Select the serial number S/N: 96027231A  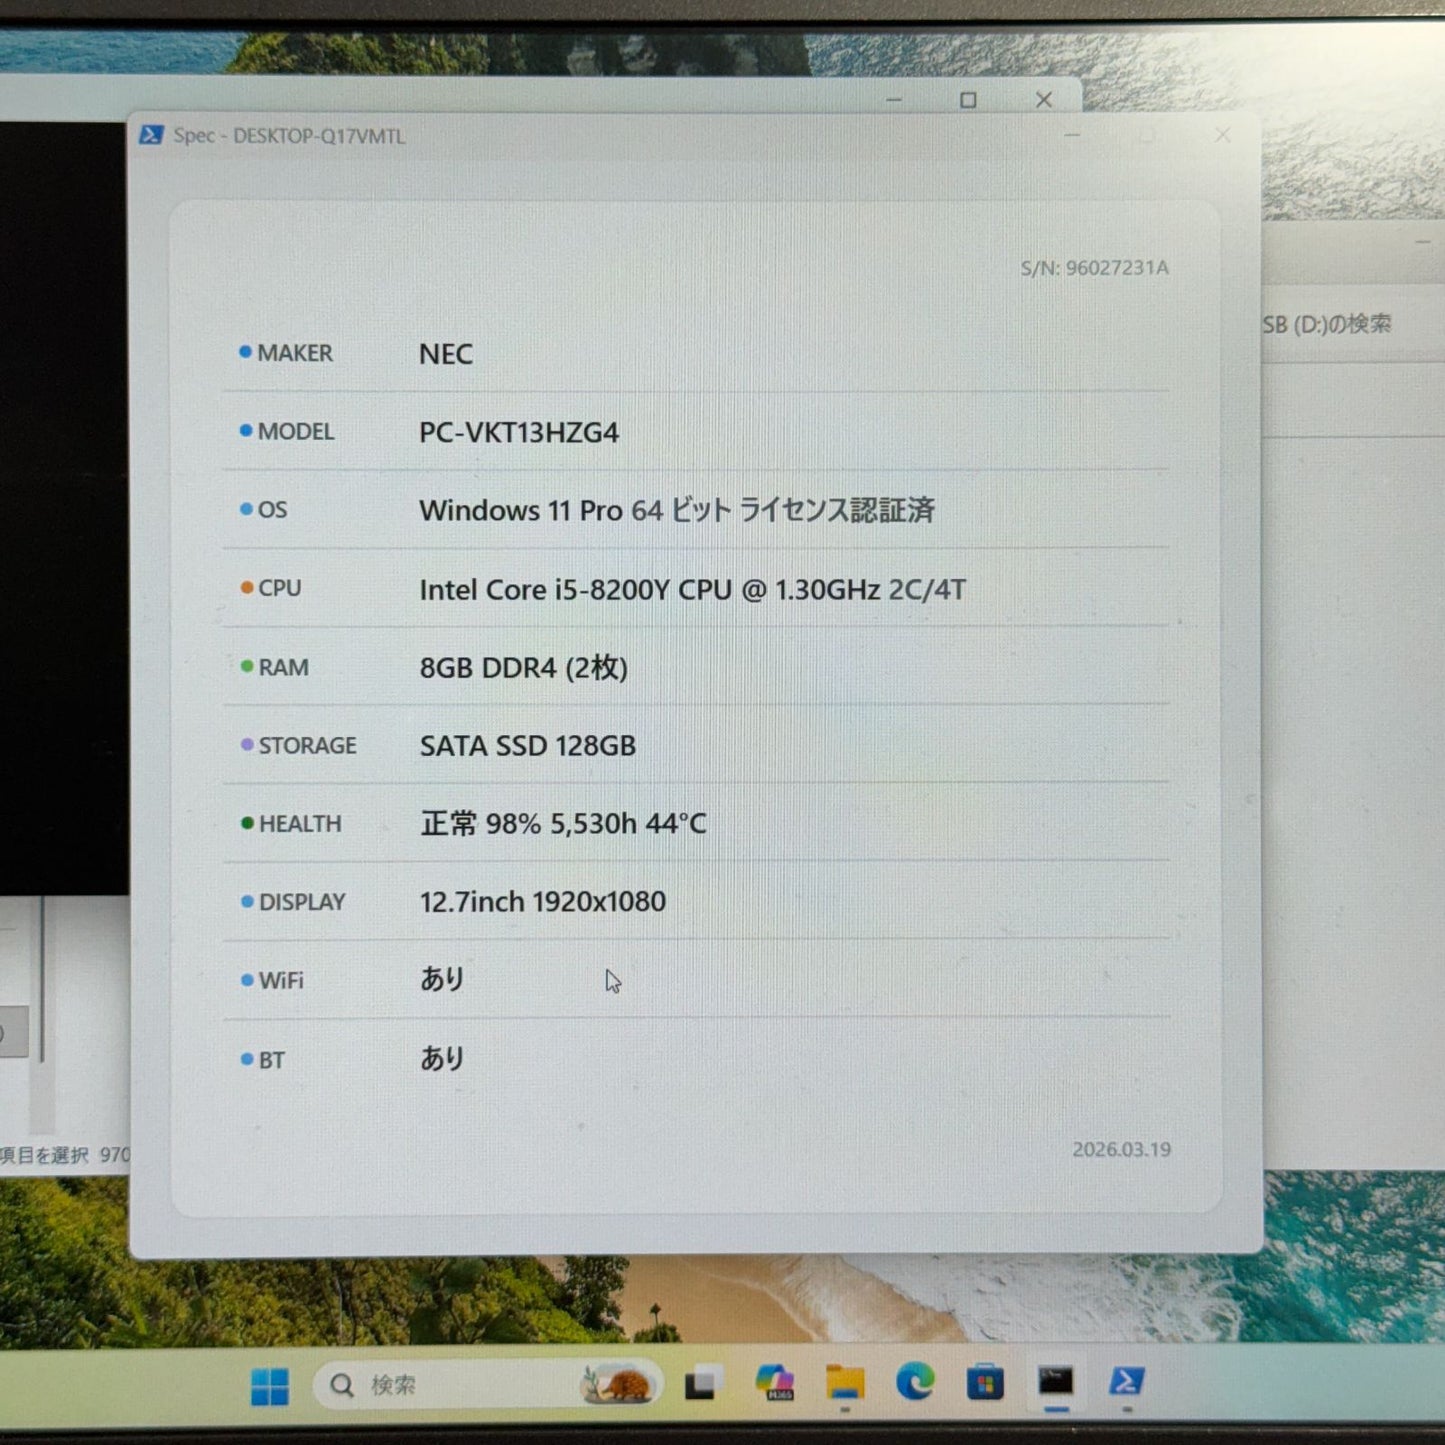click(1095, 268)
